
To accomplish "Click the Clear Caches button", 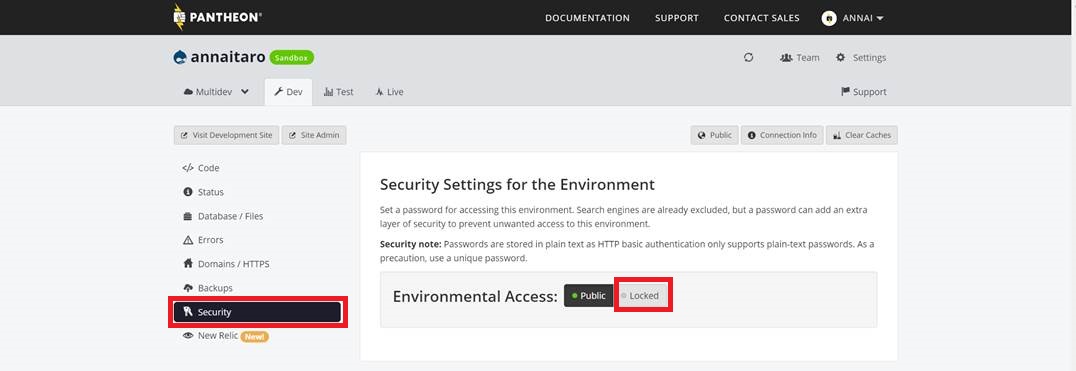I will [861, 135].
